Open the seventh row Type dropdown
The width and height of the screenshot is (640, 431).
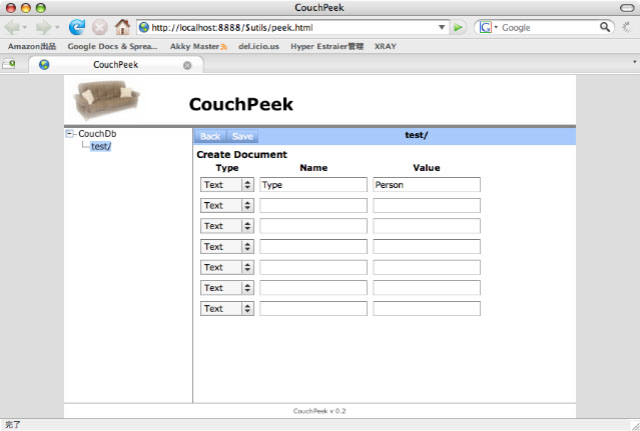pos(227,309)
